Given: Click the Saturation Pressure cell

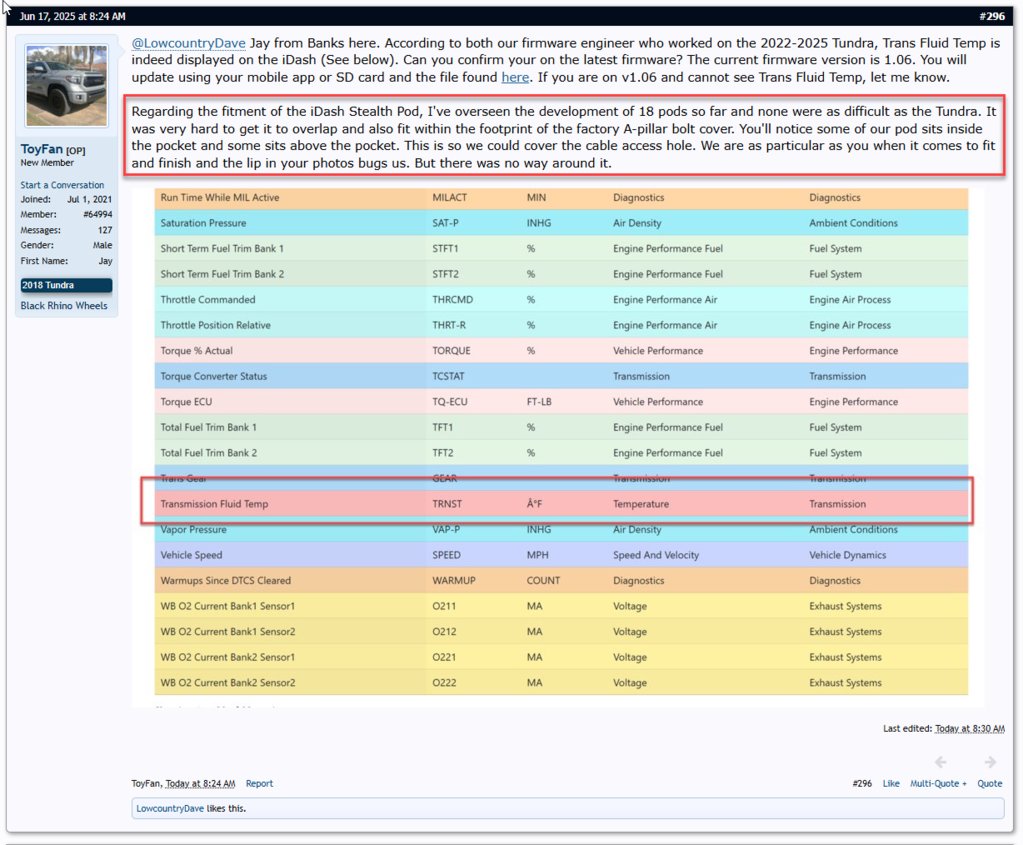Looking at the screenshot, I should pos(203,223).
